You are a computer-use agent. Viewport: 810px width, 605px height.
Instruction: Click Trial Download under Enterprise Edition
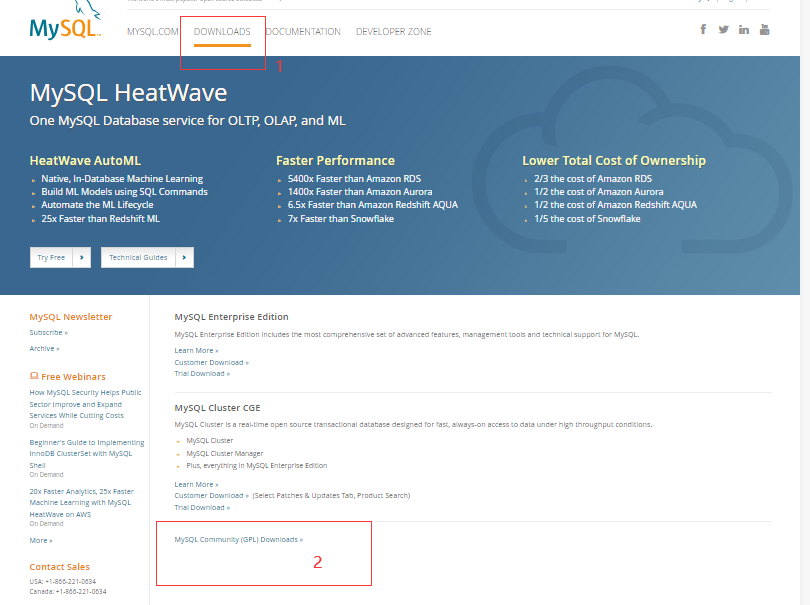(x=202, y=374)
